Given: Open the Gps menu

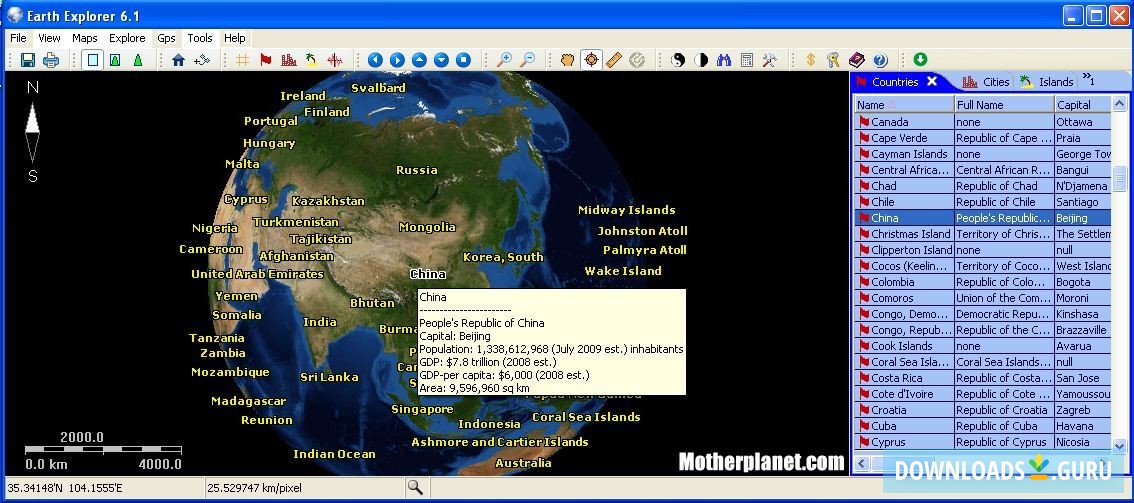Looking at the screenshot, I should pos(166,38).
